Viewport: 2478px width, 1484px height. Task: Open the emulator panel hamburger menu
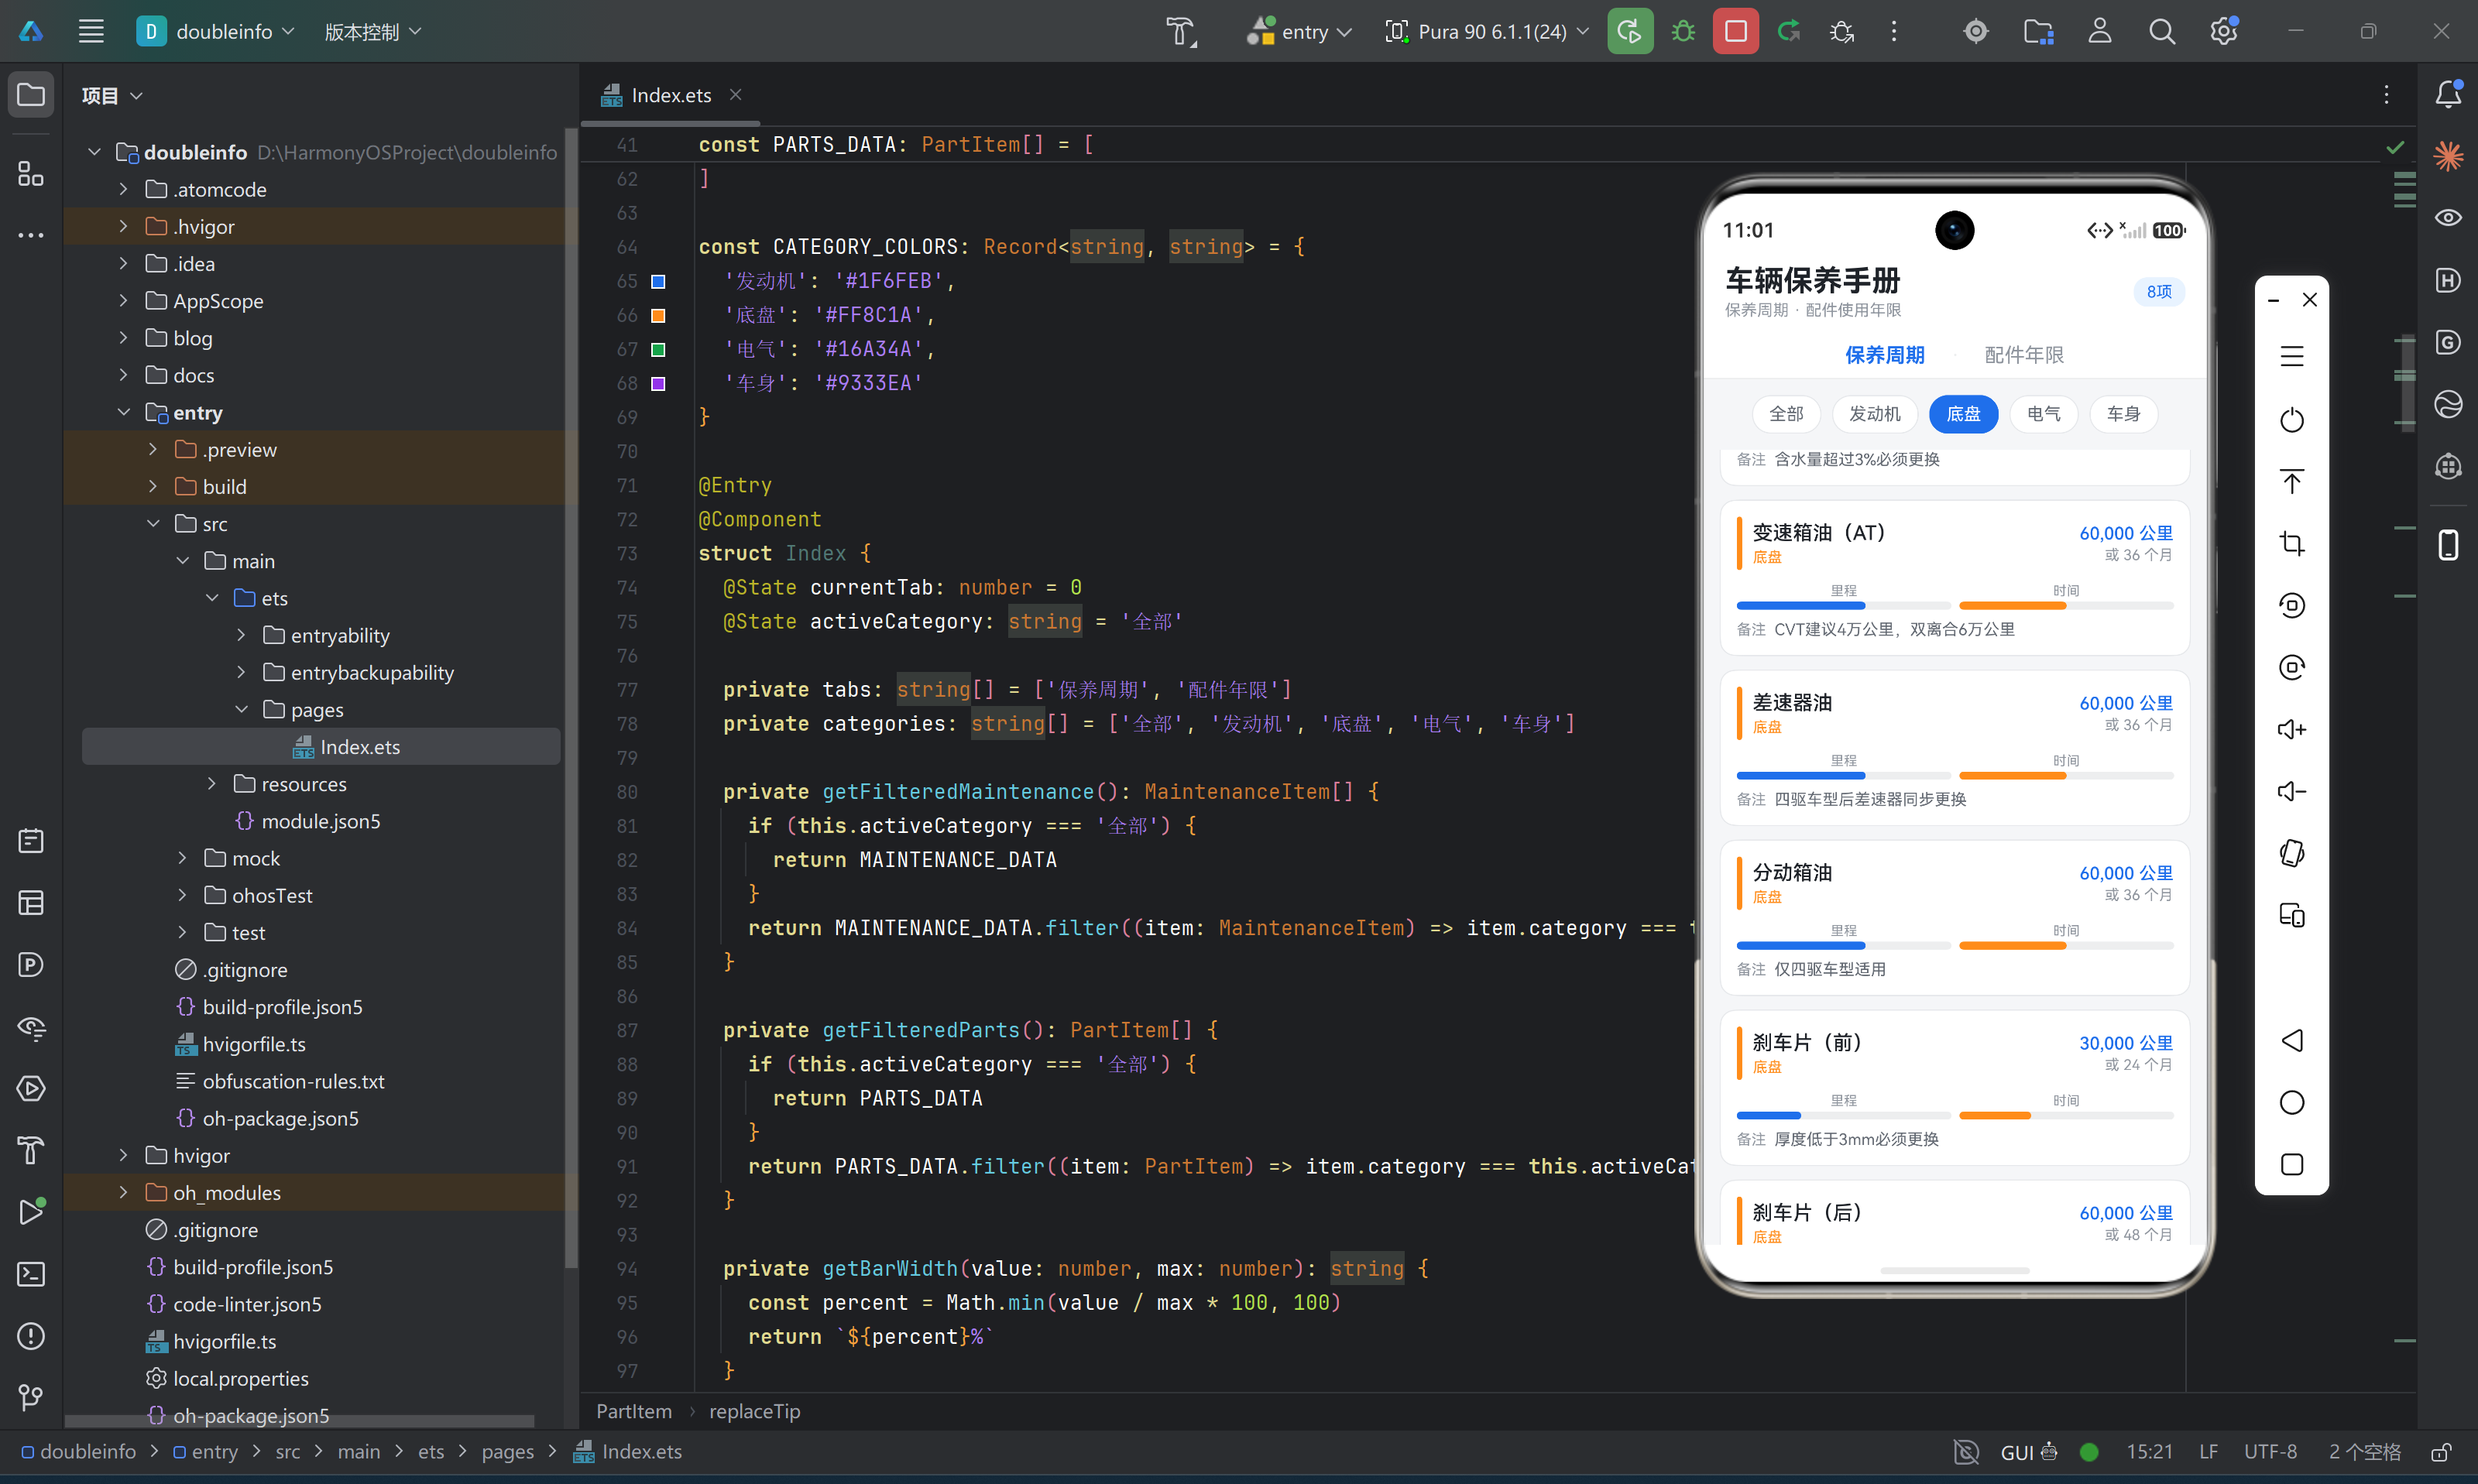2291,356
